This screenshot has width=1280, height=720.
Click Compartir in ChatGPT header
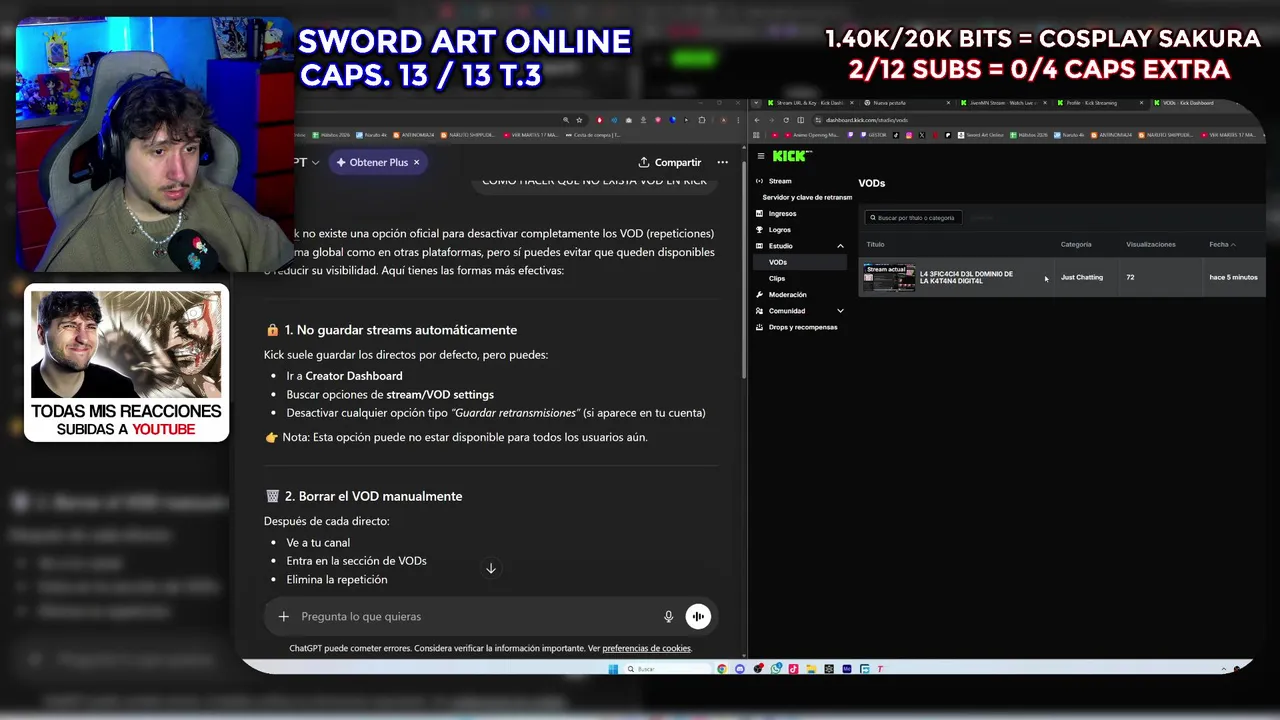(670, 162)
